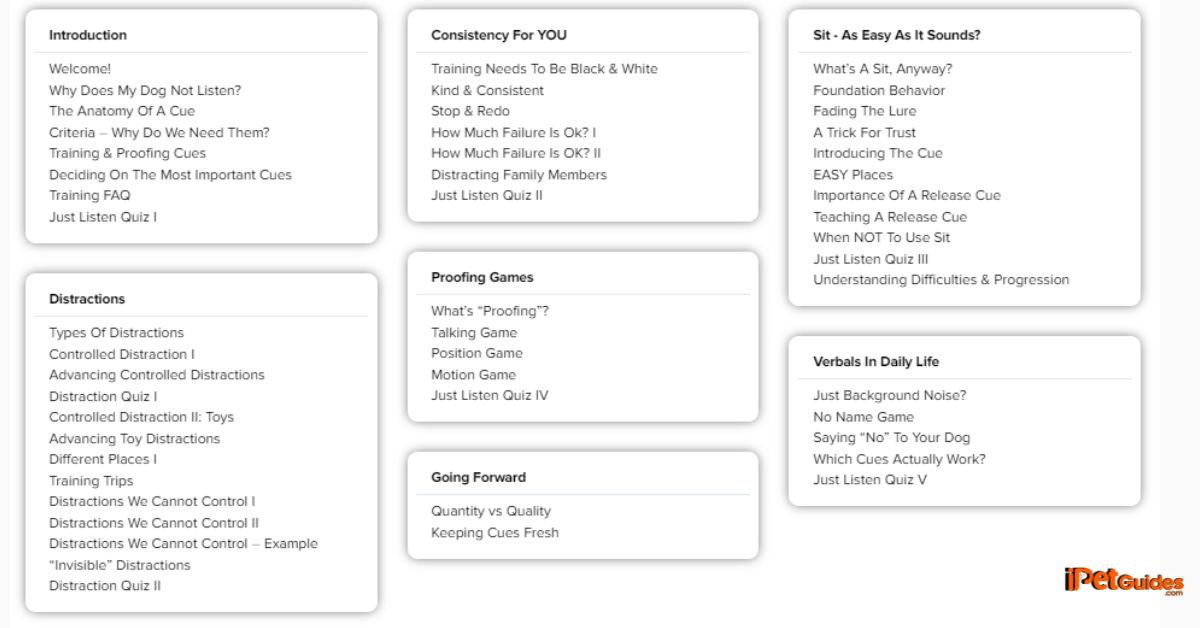Open Keeping Cues Fresh lesson
This screenshot has width=1200, height=628.
pyautogui.click(x=495, y=533)
